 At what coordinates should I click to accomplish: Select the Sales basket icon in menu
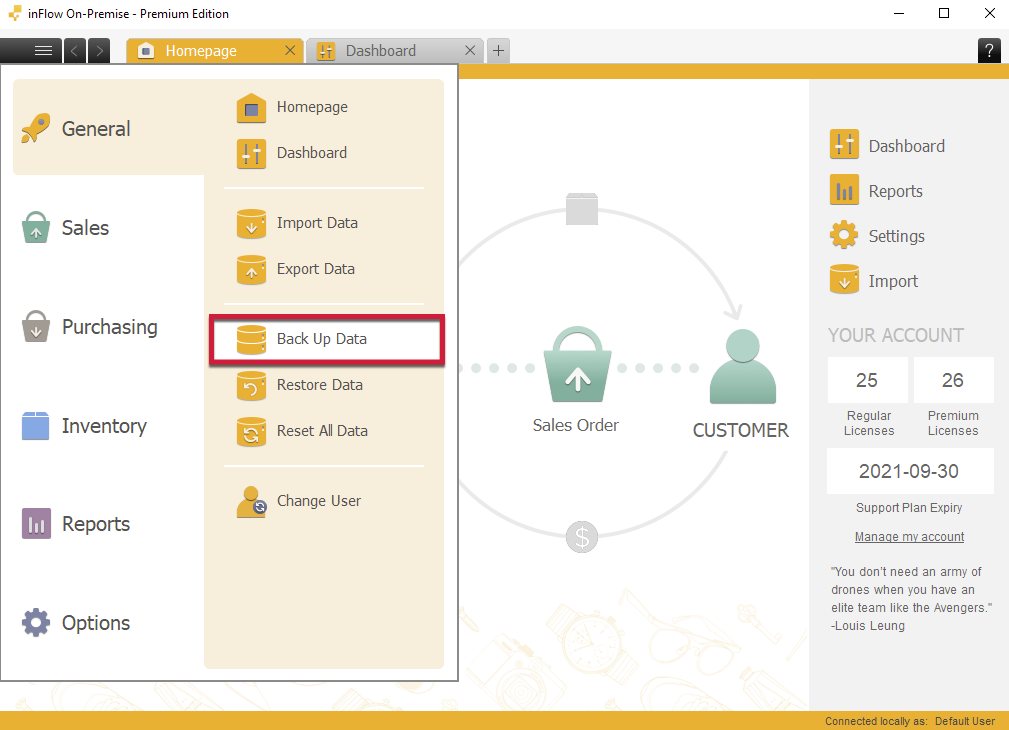(36, 227)
